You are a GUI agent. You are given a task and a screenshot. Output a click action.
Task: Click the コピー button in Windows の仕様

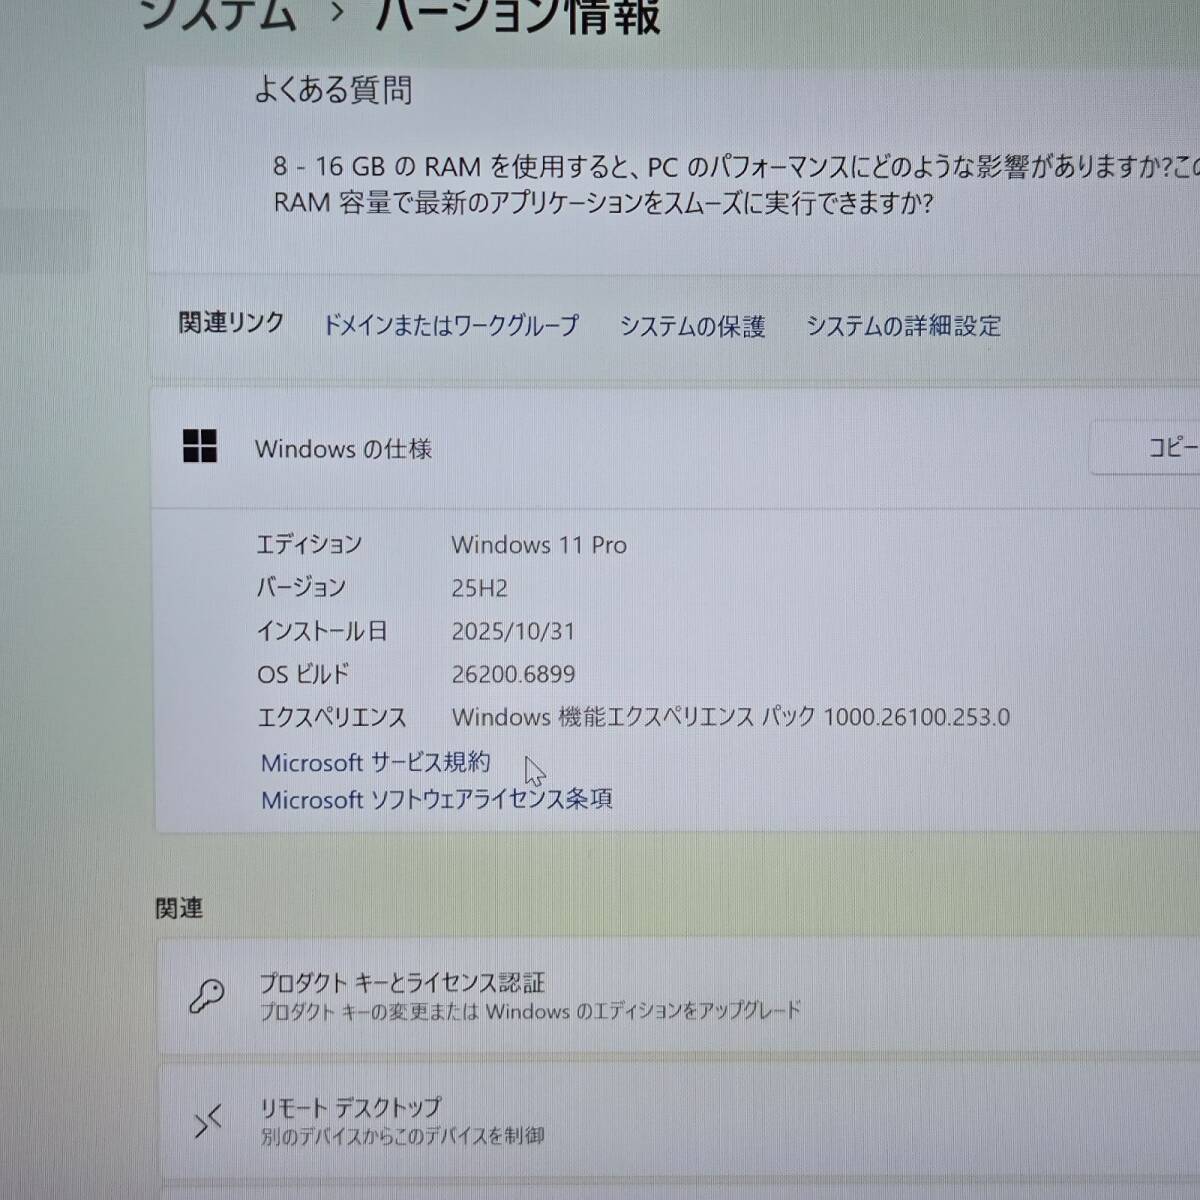pyautogui.click(x=1146, y=447)
